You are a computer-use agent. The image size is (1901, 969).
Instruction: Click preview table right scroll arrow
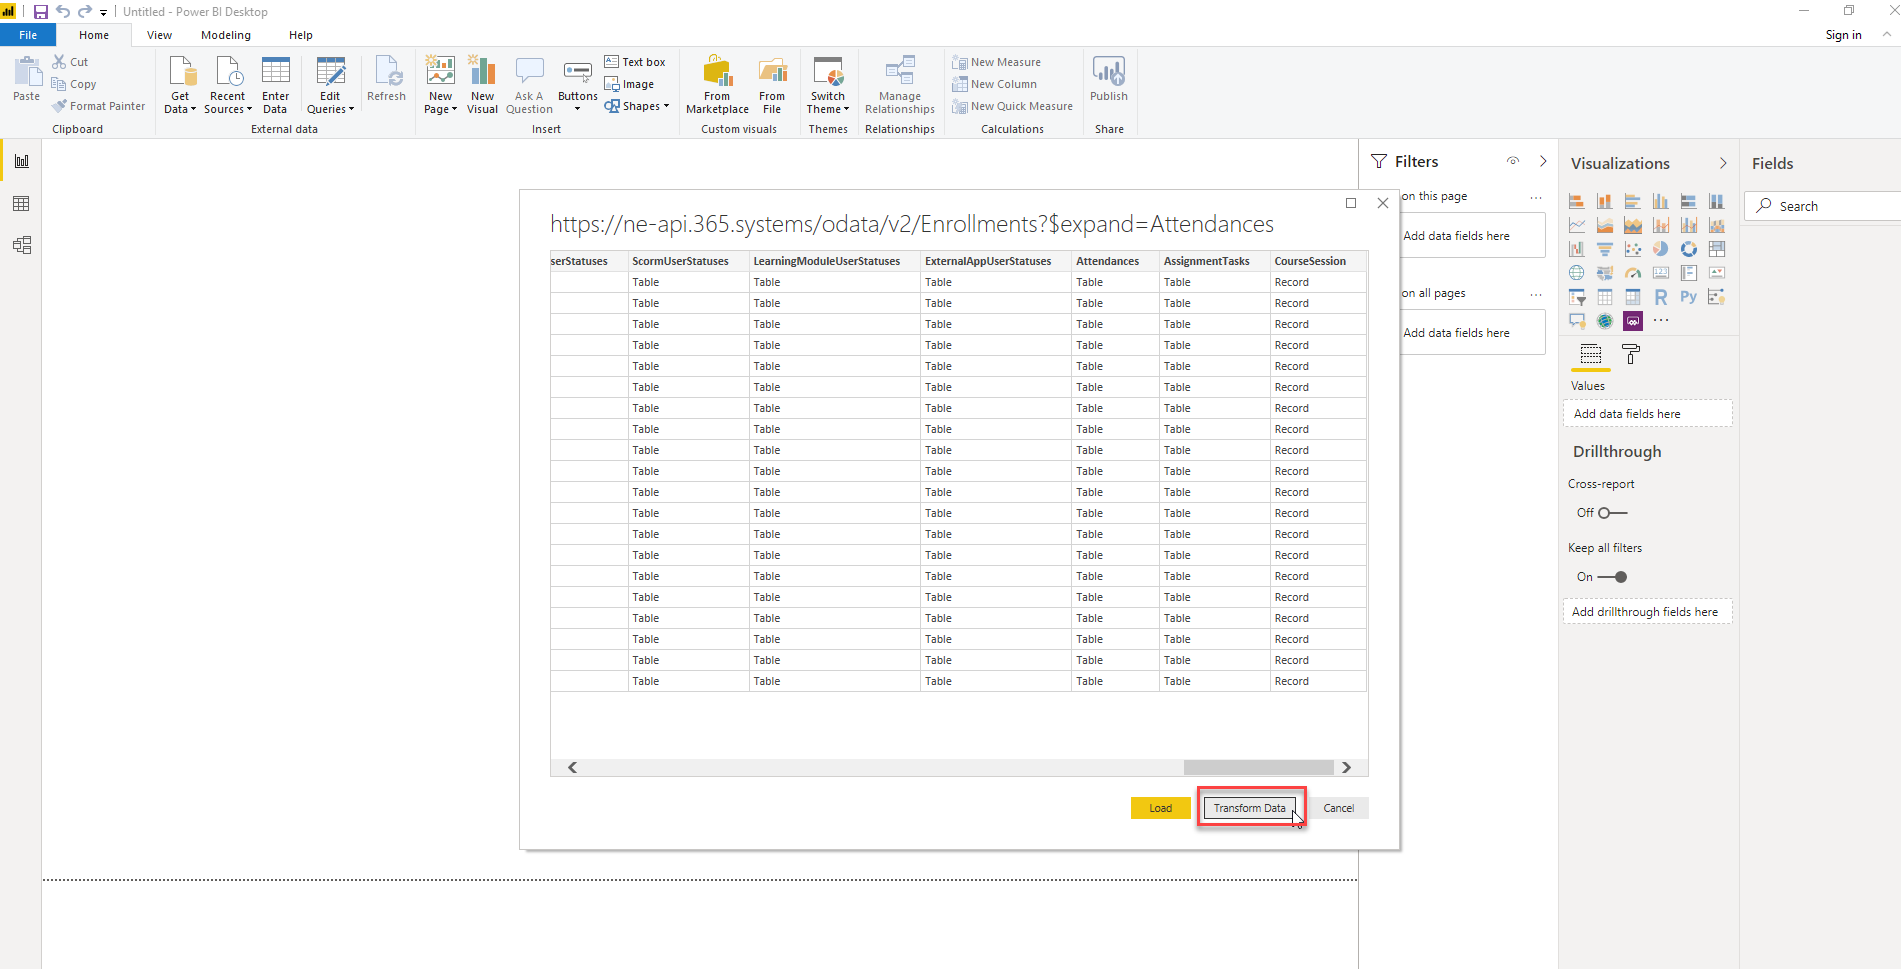click(x=1347, y=767)
